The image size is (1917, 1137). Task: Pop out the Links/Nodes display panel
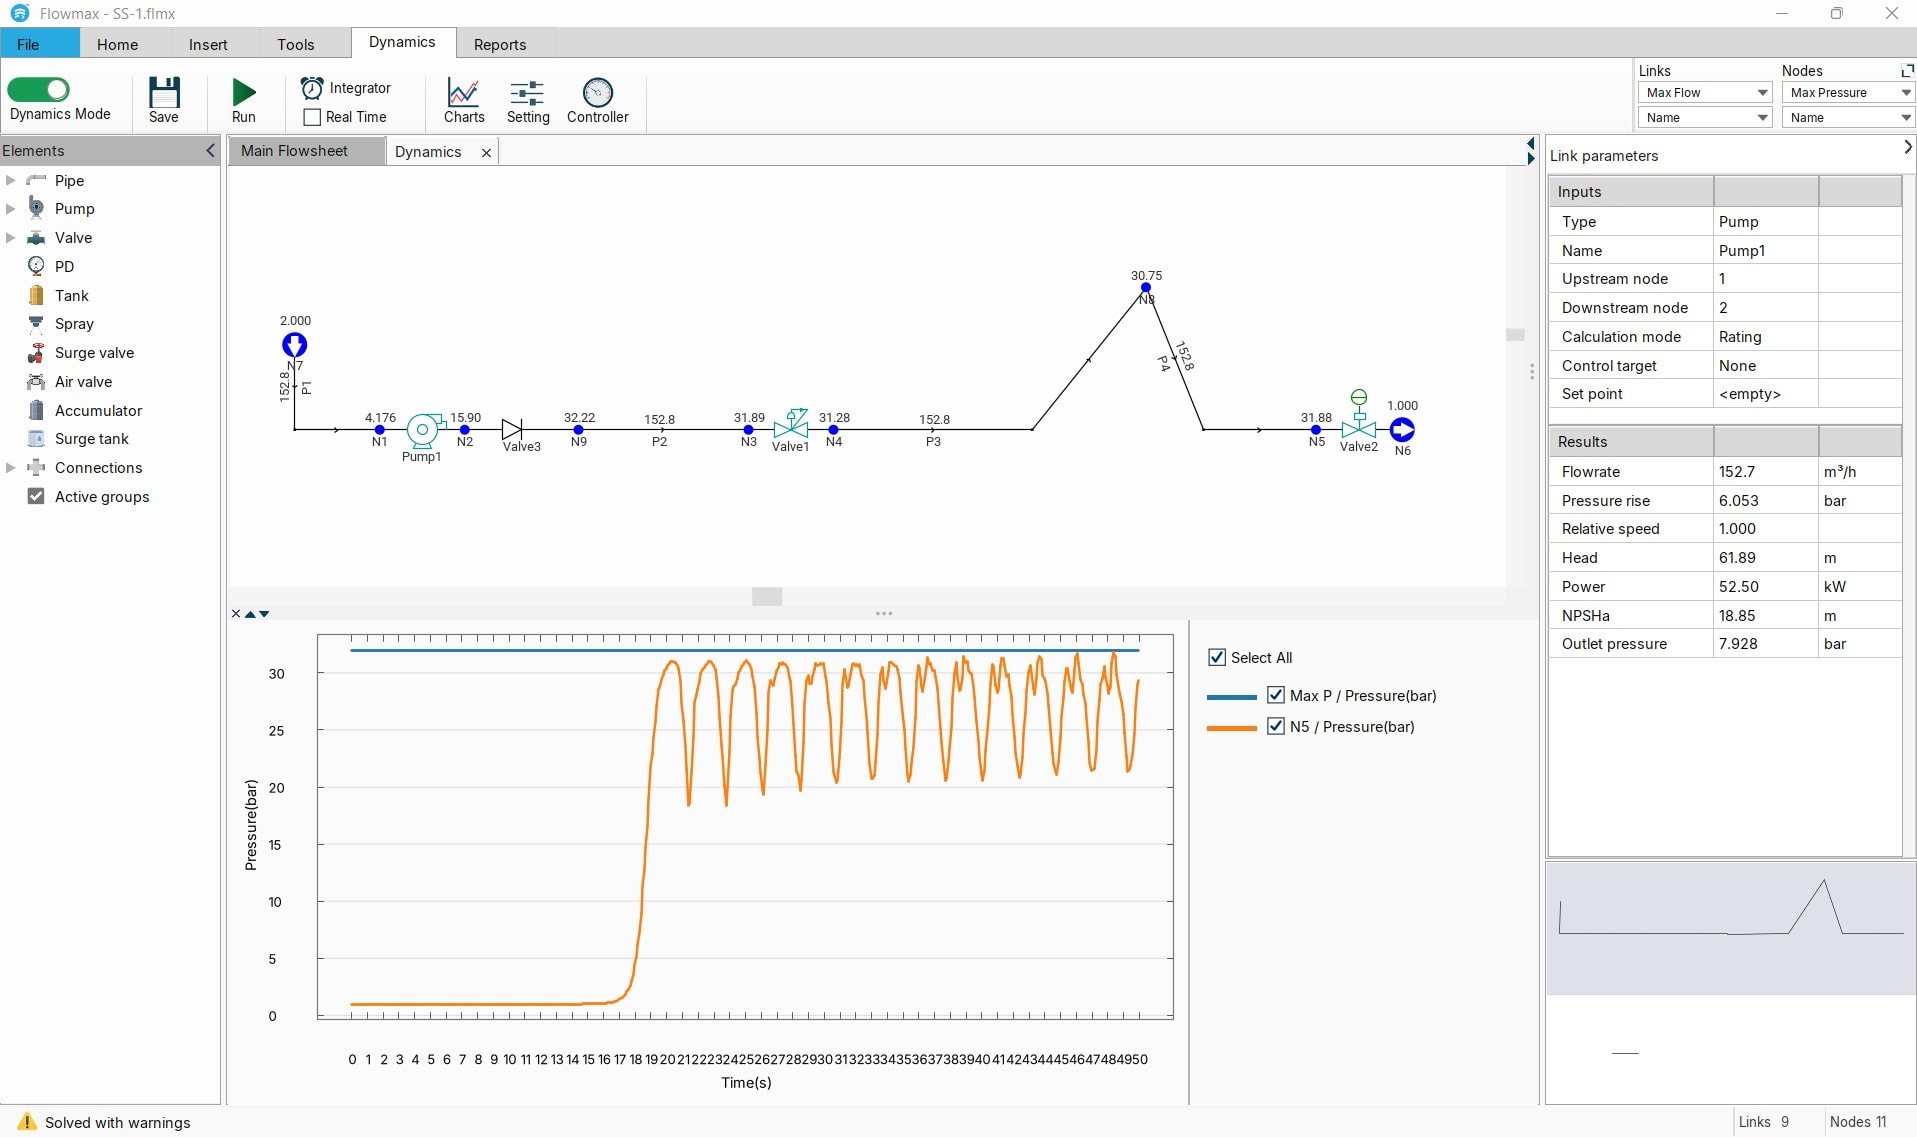point(1907,70)
